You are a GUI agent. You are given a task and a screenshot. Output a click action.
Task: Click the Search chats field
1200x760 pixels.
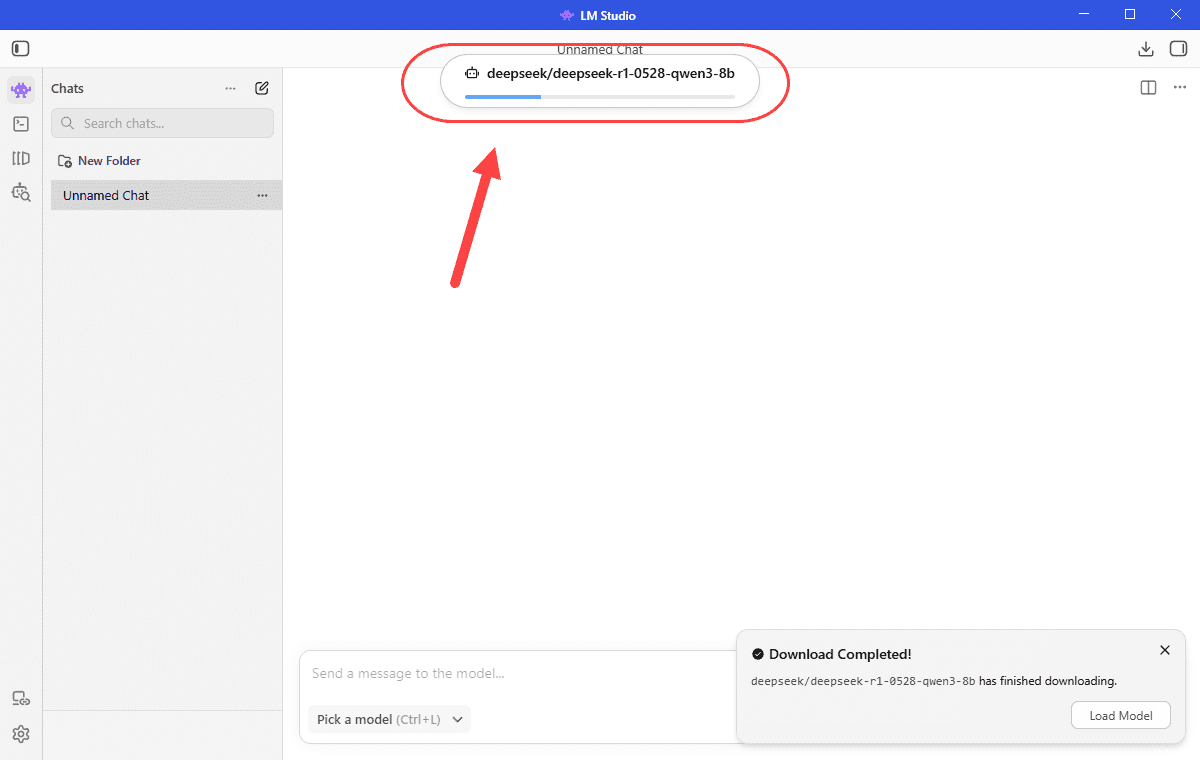pyautogui.click(x=162, y=123)
